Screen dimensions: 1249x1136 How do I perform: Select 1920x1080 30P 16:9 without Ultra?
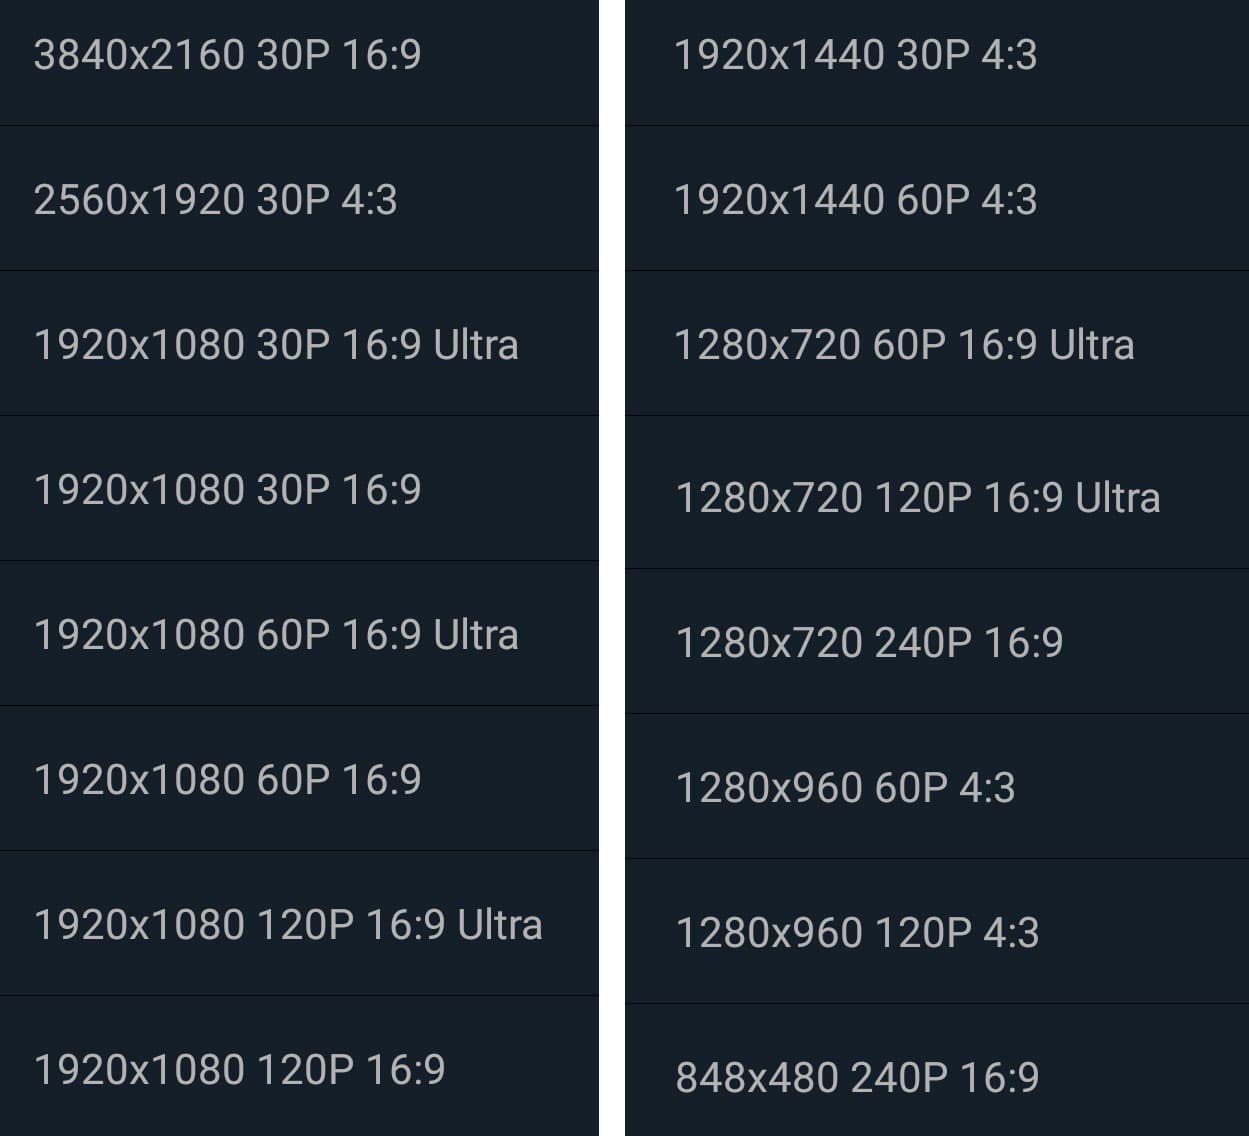[x=228, y=490]
